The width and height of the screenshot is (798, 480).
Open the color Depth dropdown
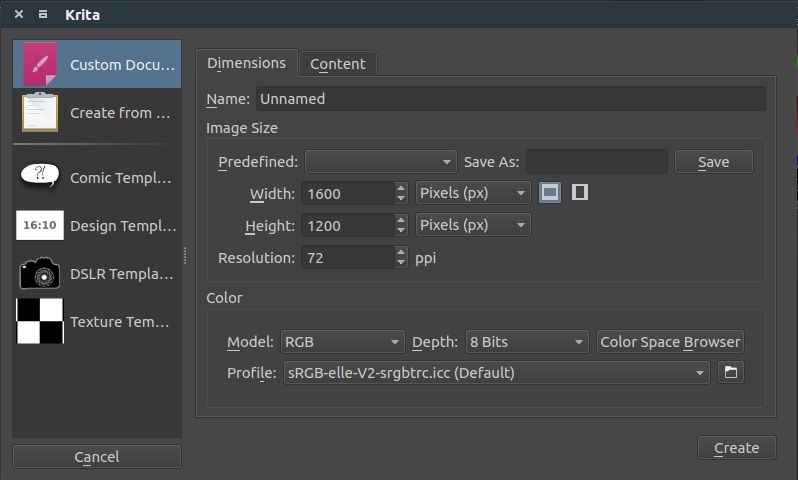pos(527,342)
